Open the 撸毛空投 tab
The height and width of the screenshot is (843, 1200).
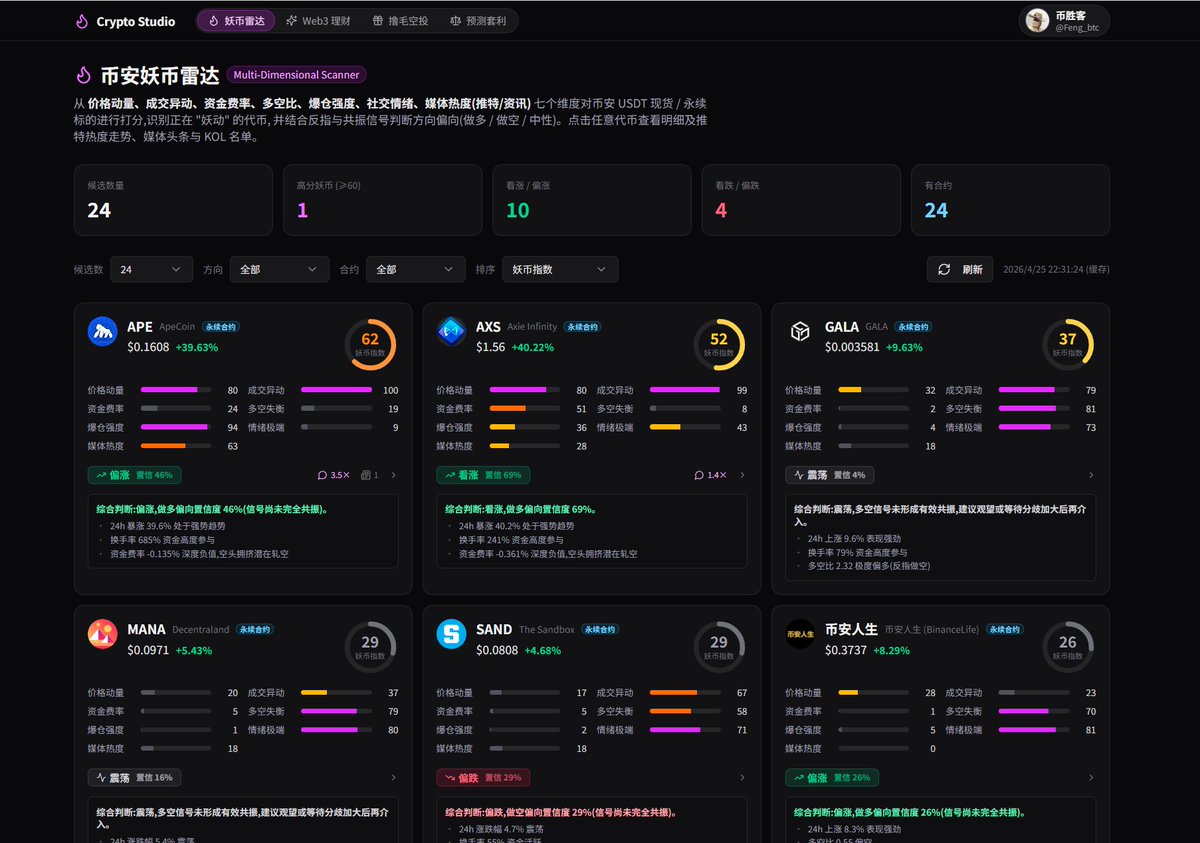pyautogui.click(x=400, y=21)
